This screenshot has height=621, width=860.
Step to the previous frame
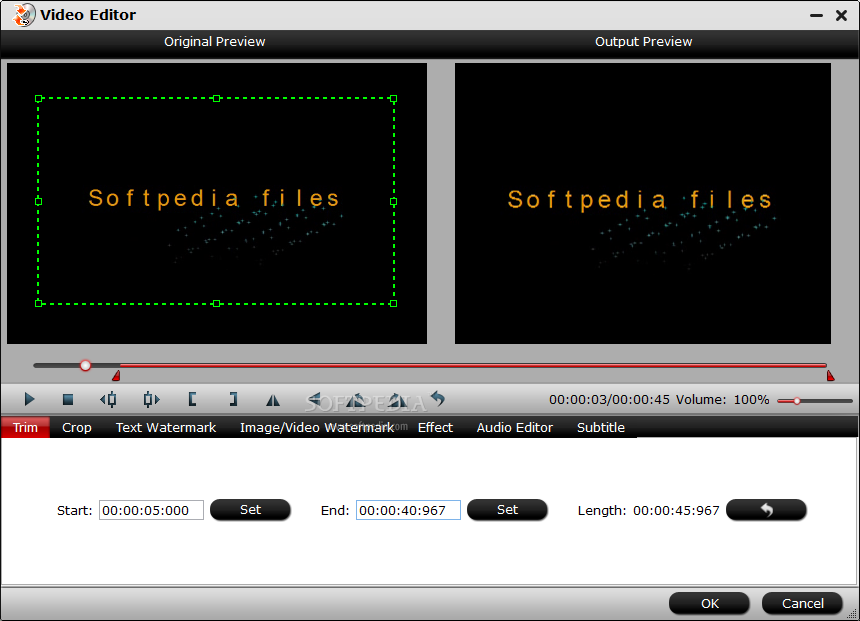point(108,399)
